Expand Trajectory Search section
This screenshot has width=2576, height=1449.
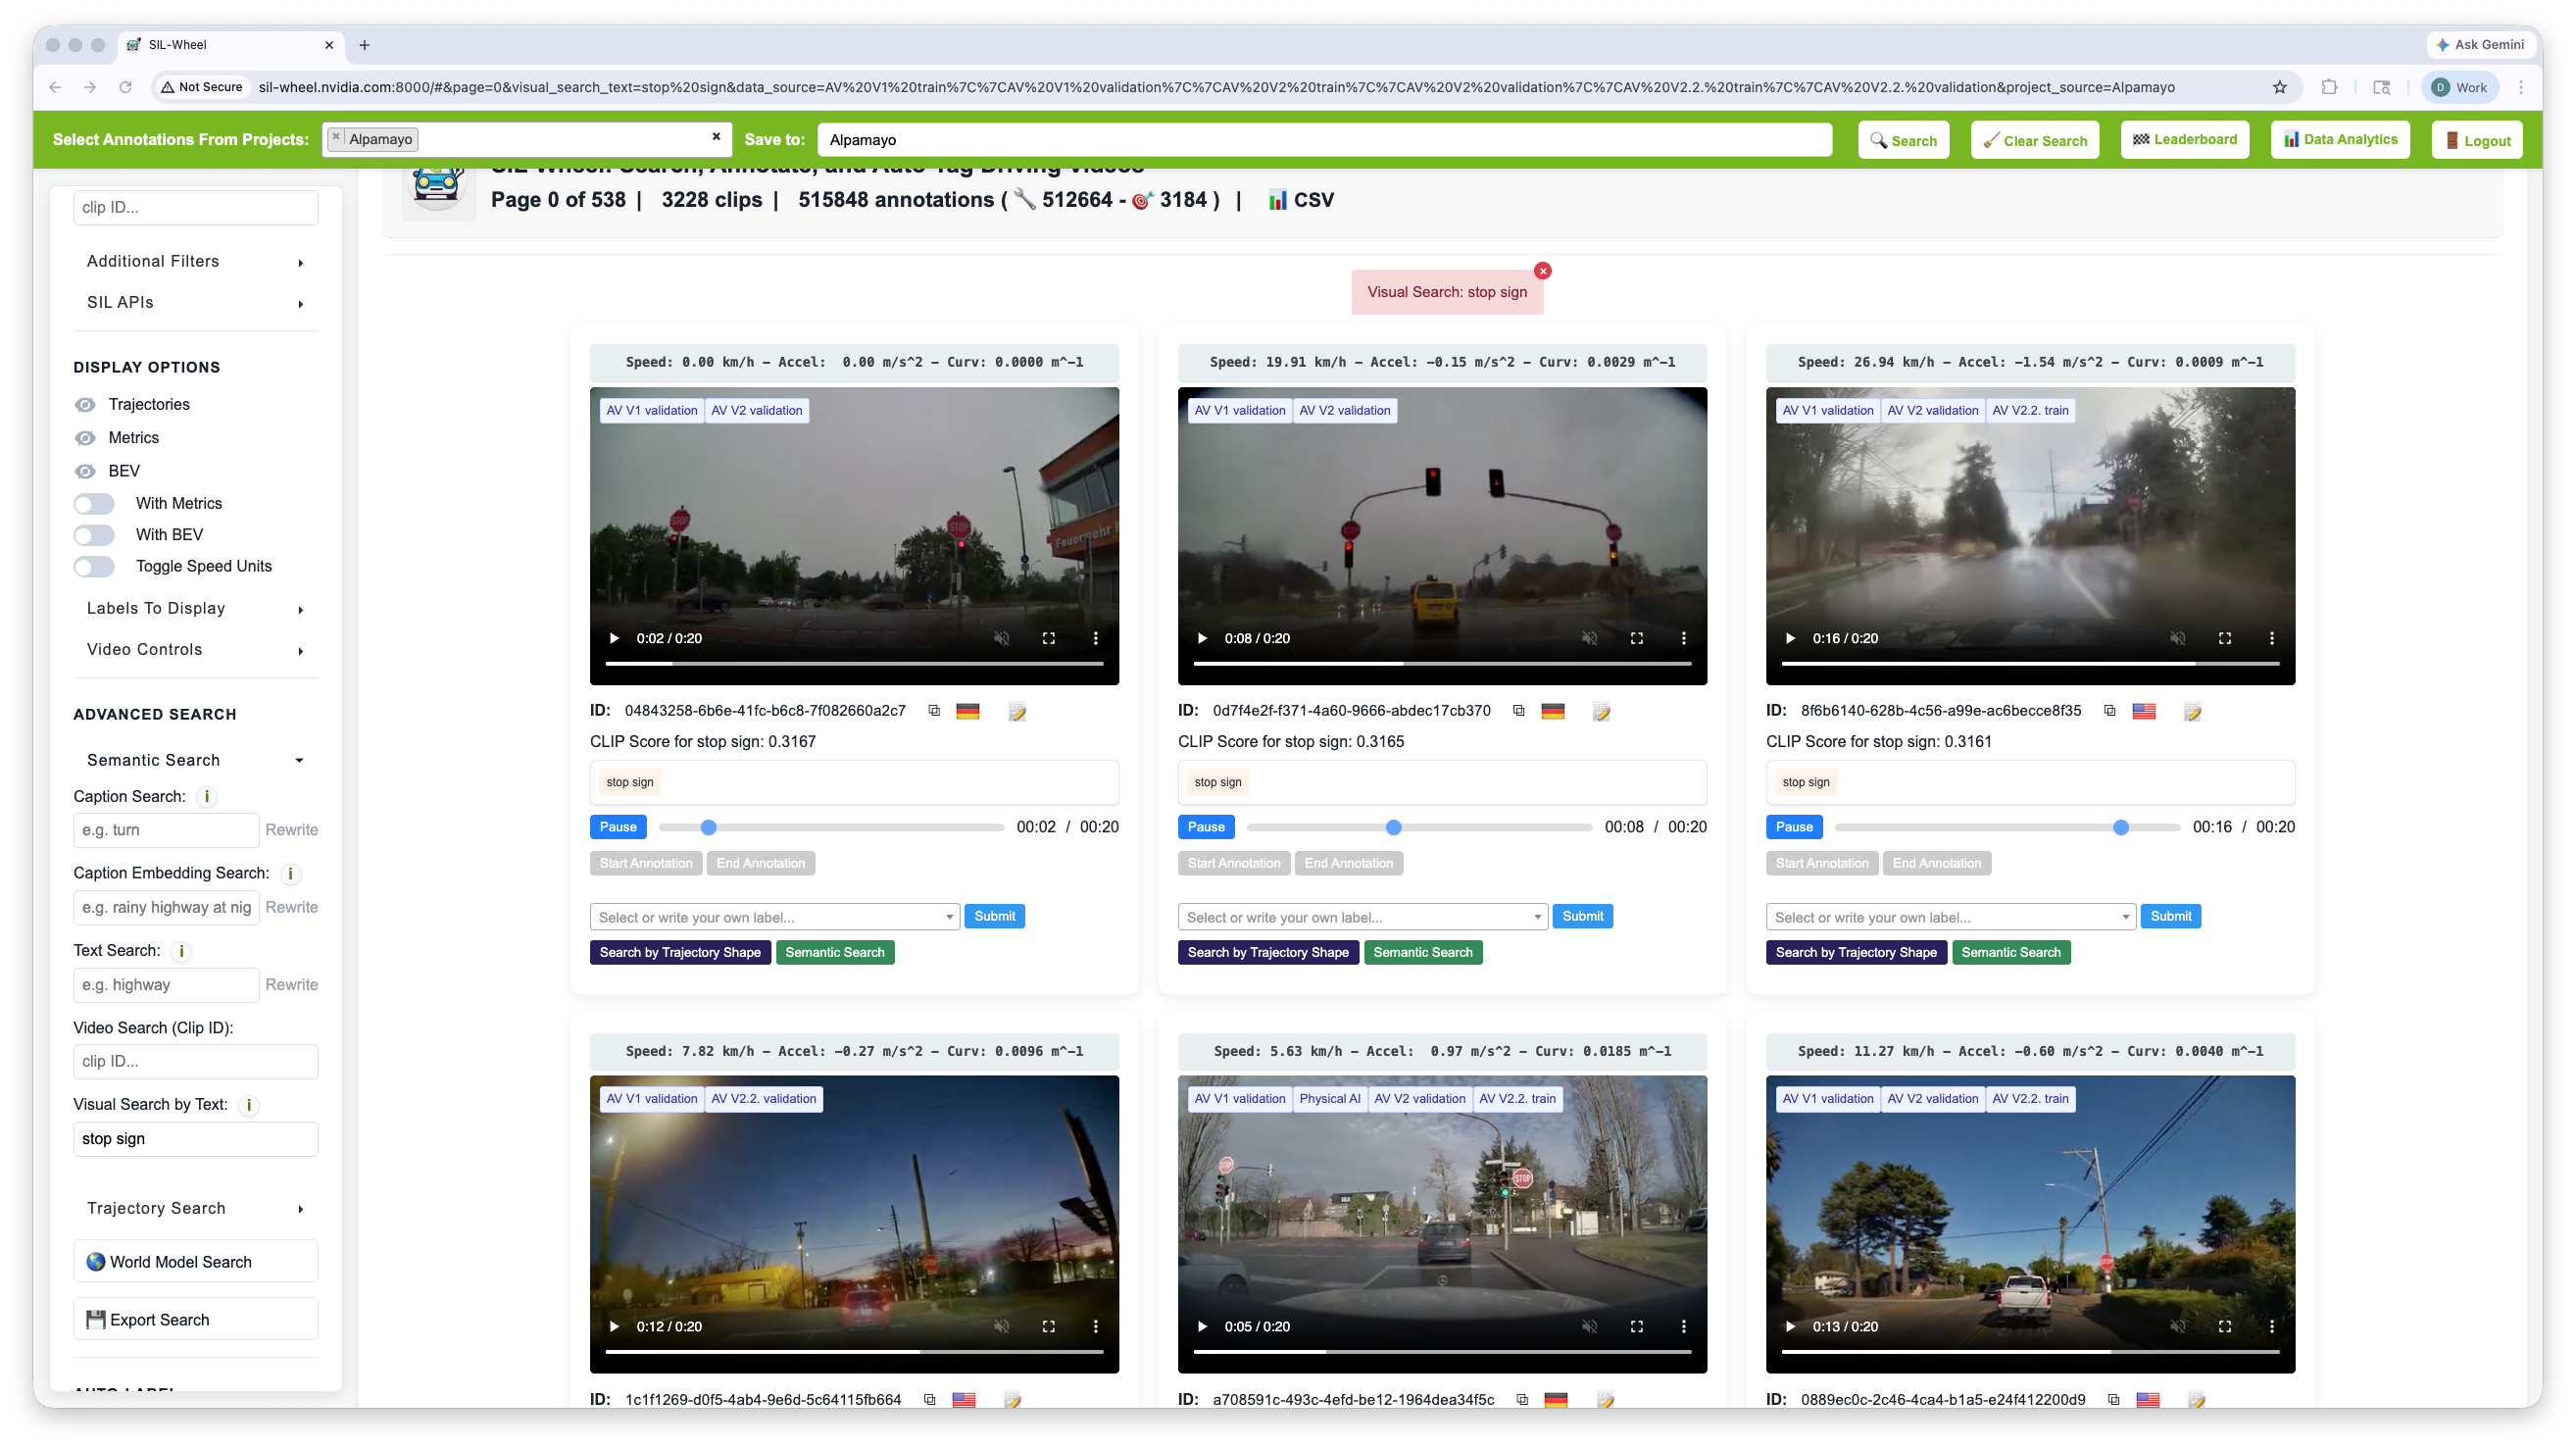click(x=196, y=1208)
